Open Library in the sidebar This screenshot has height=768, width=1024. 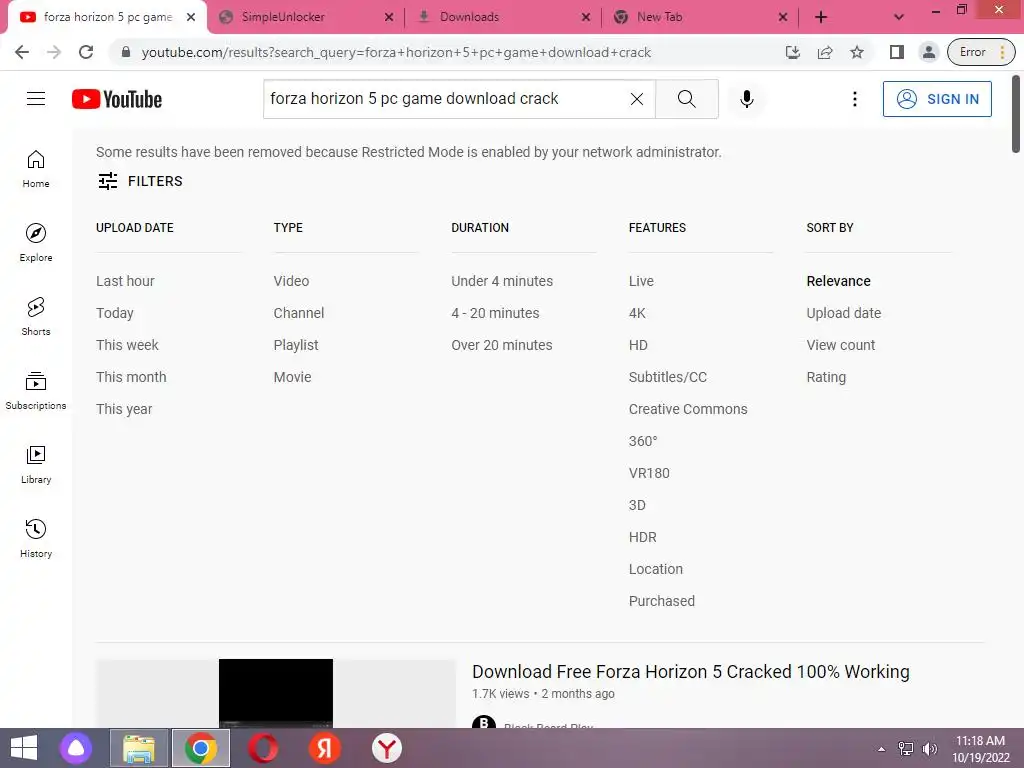click(x=36, y=464)
